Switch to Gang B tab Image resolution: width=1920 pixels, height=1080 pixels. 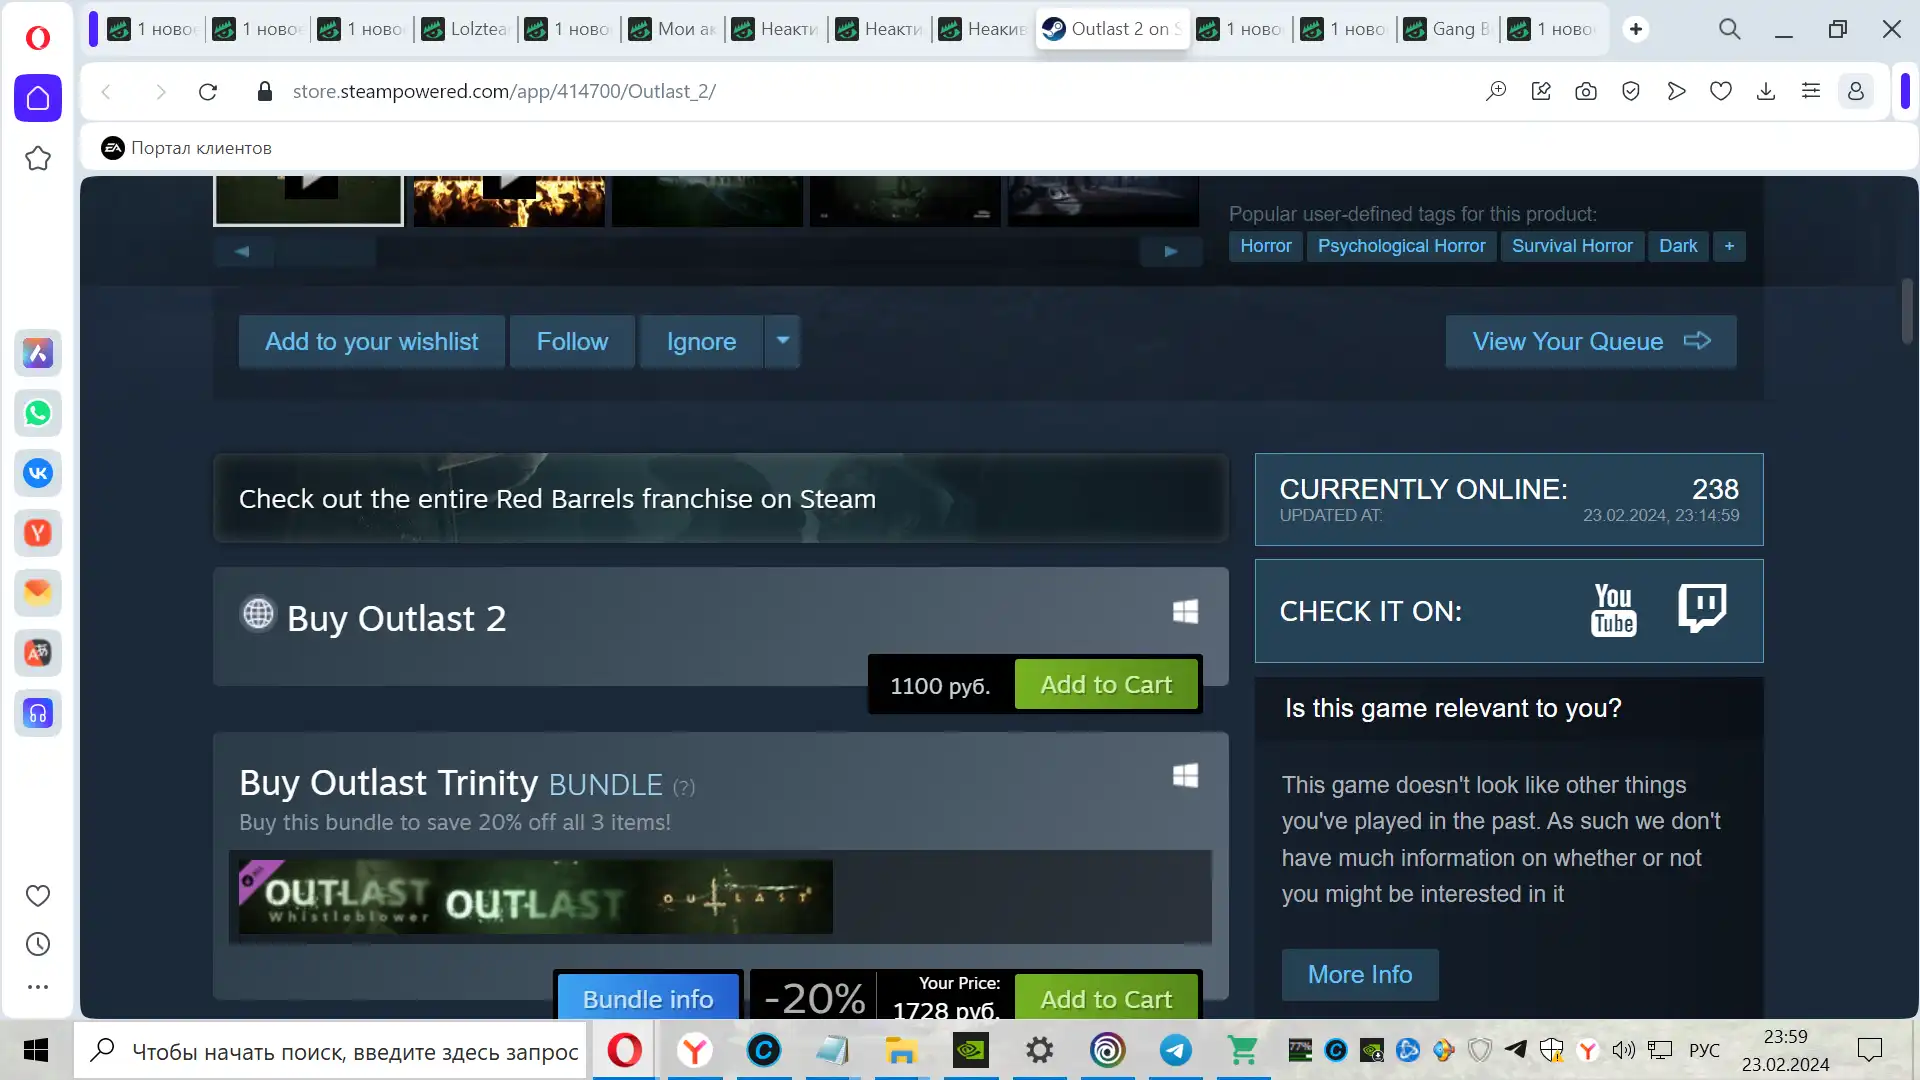(x=1449, y=29)
